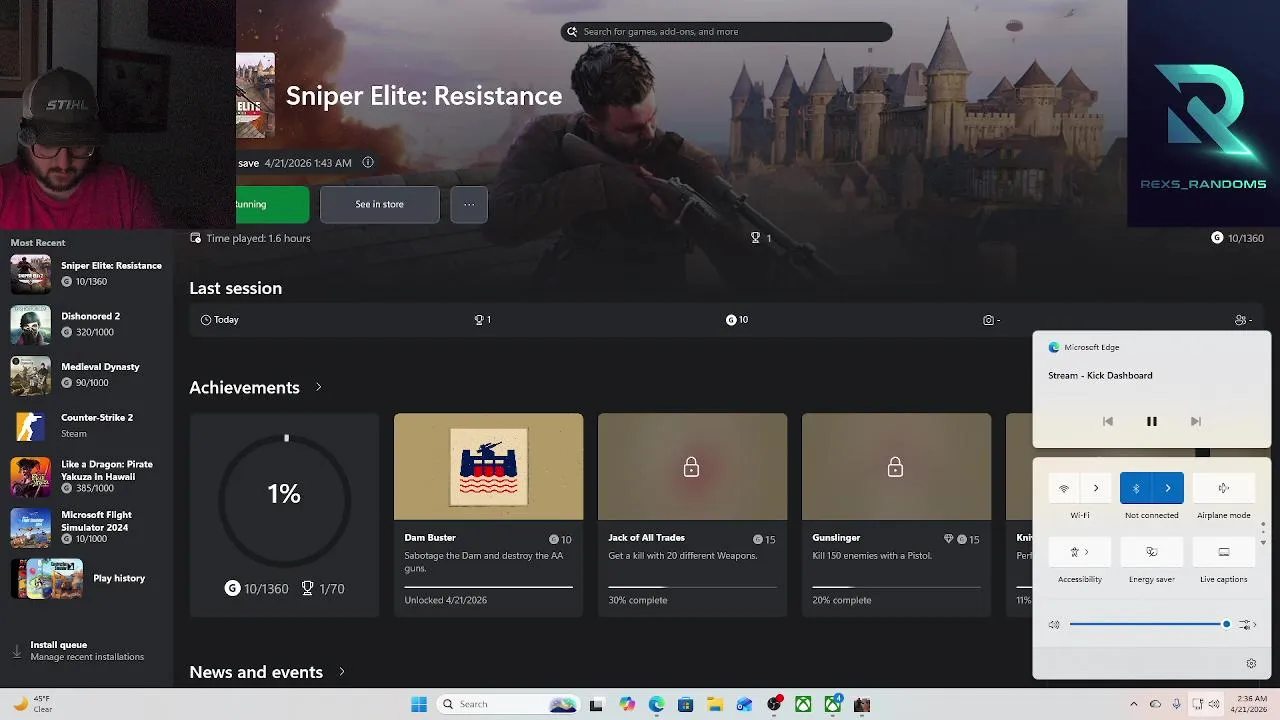Viewport: 1280px width, 720px height.
Task: Expand Bluetooth devices arrow
Action: point(1168,488)
